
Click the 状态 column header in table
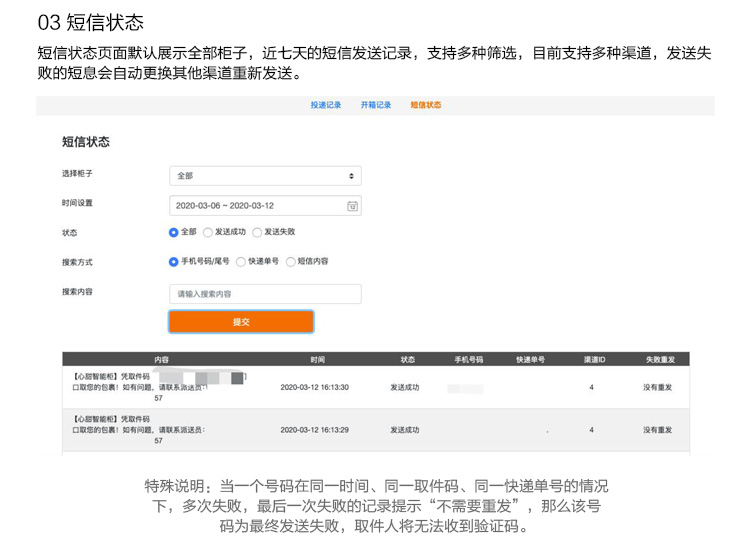(x=407, y=358)
